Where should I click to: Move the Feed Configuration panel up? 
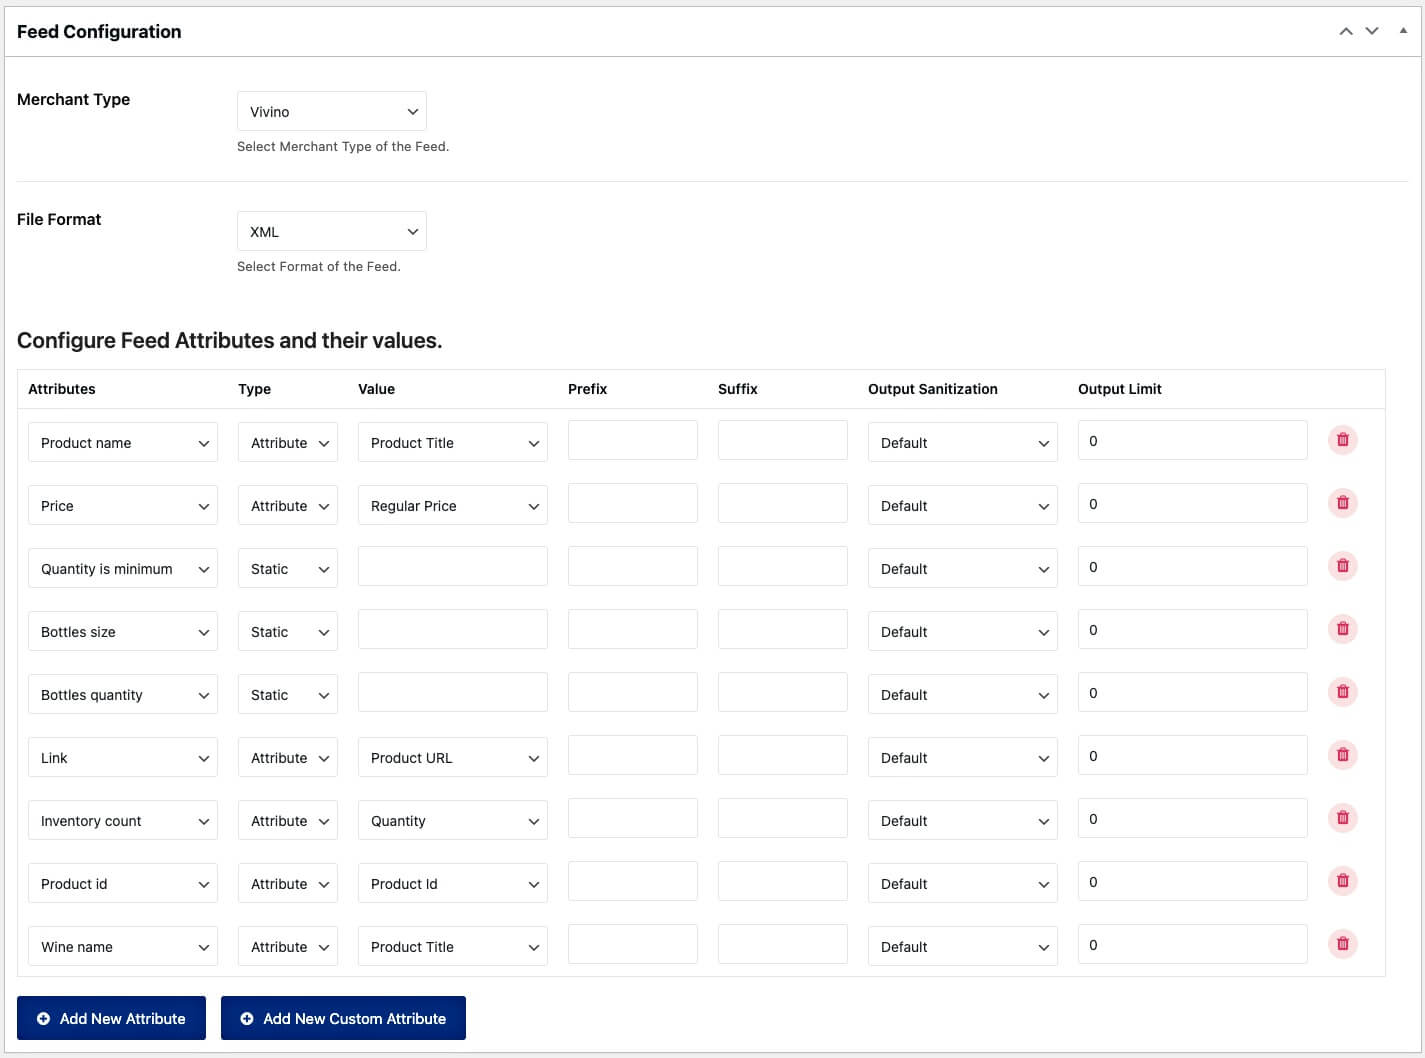tap(1345, 31)
